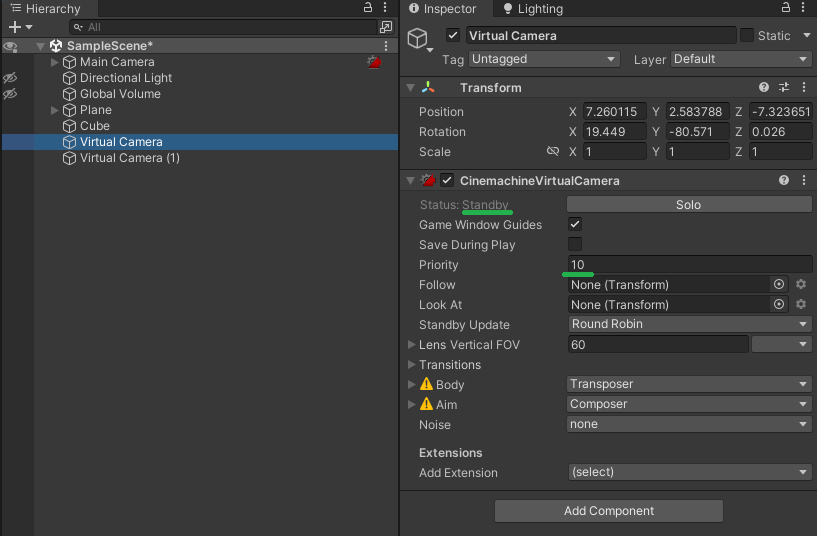Open Follow field gear settings
817x536 pixels.
click(801, 284)
